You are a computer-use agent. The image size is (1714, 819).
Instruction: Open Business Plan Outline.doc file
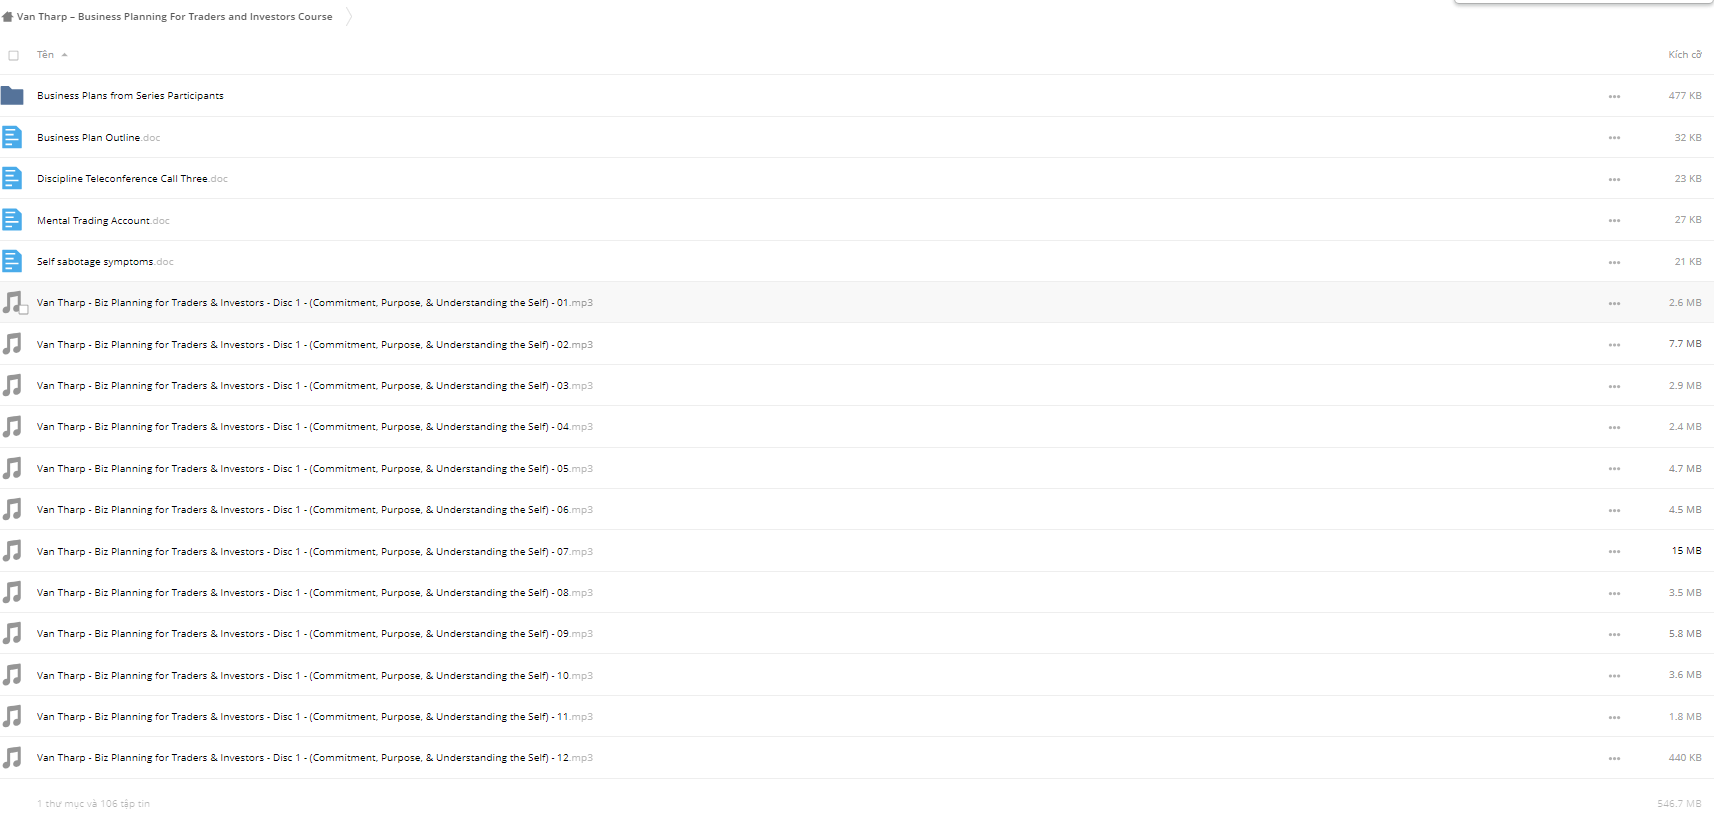point(98,138)
